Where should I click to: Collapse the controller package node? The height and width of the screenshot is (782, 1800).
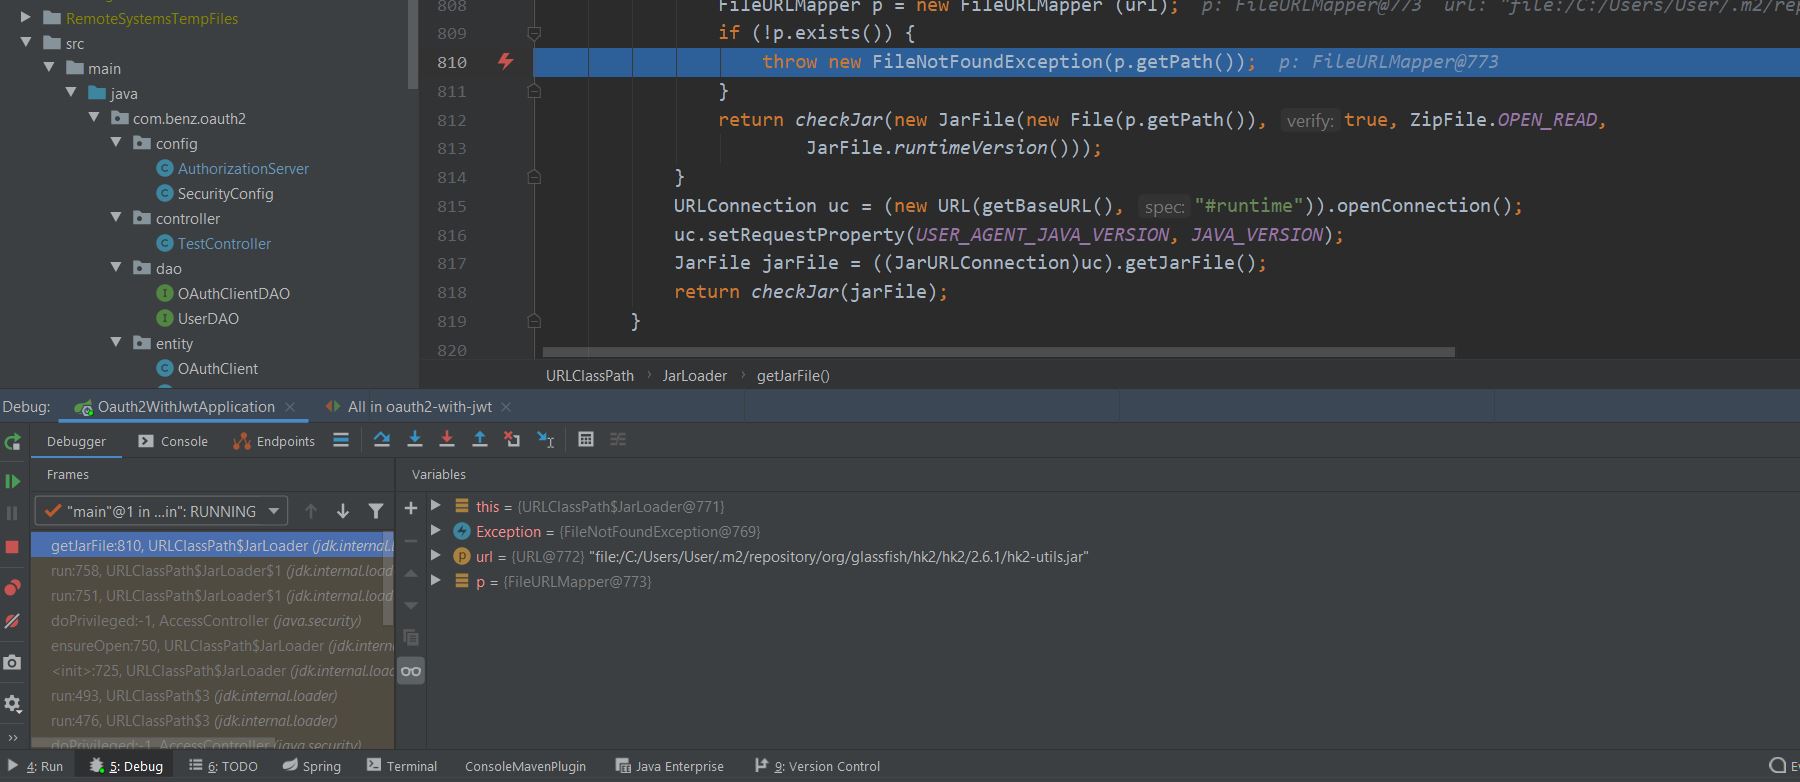[116, 218]
